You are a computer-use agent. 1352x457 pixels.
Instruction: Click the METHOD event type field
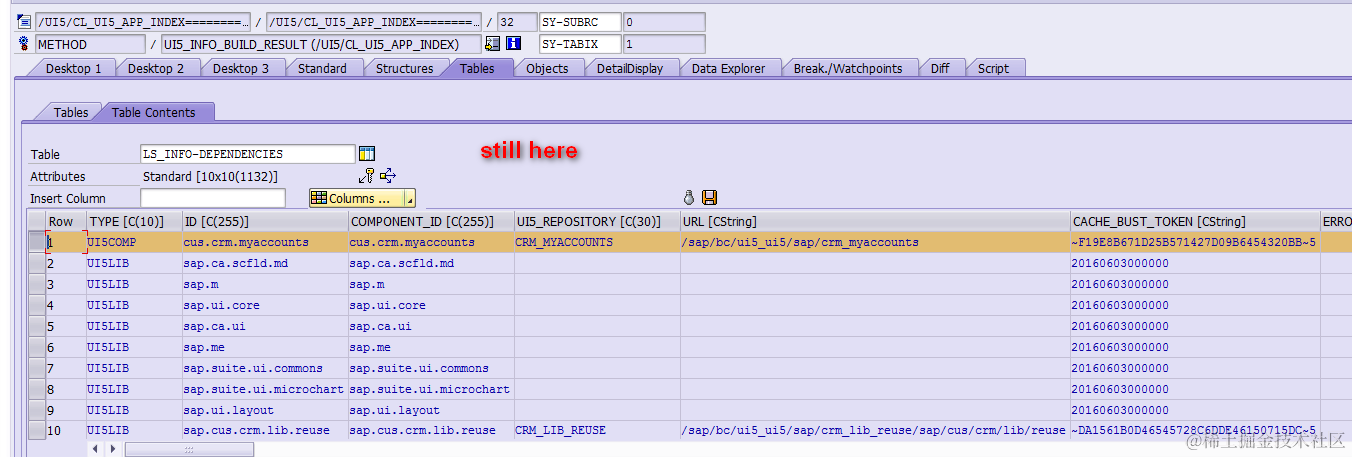(90, 44)
